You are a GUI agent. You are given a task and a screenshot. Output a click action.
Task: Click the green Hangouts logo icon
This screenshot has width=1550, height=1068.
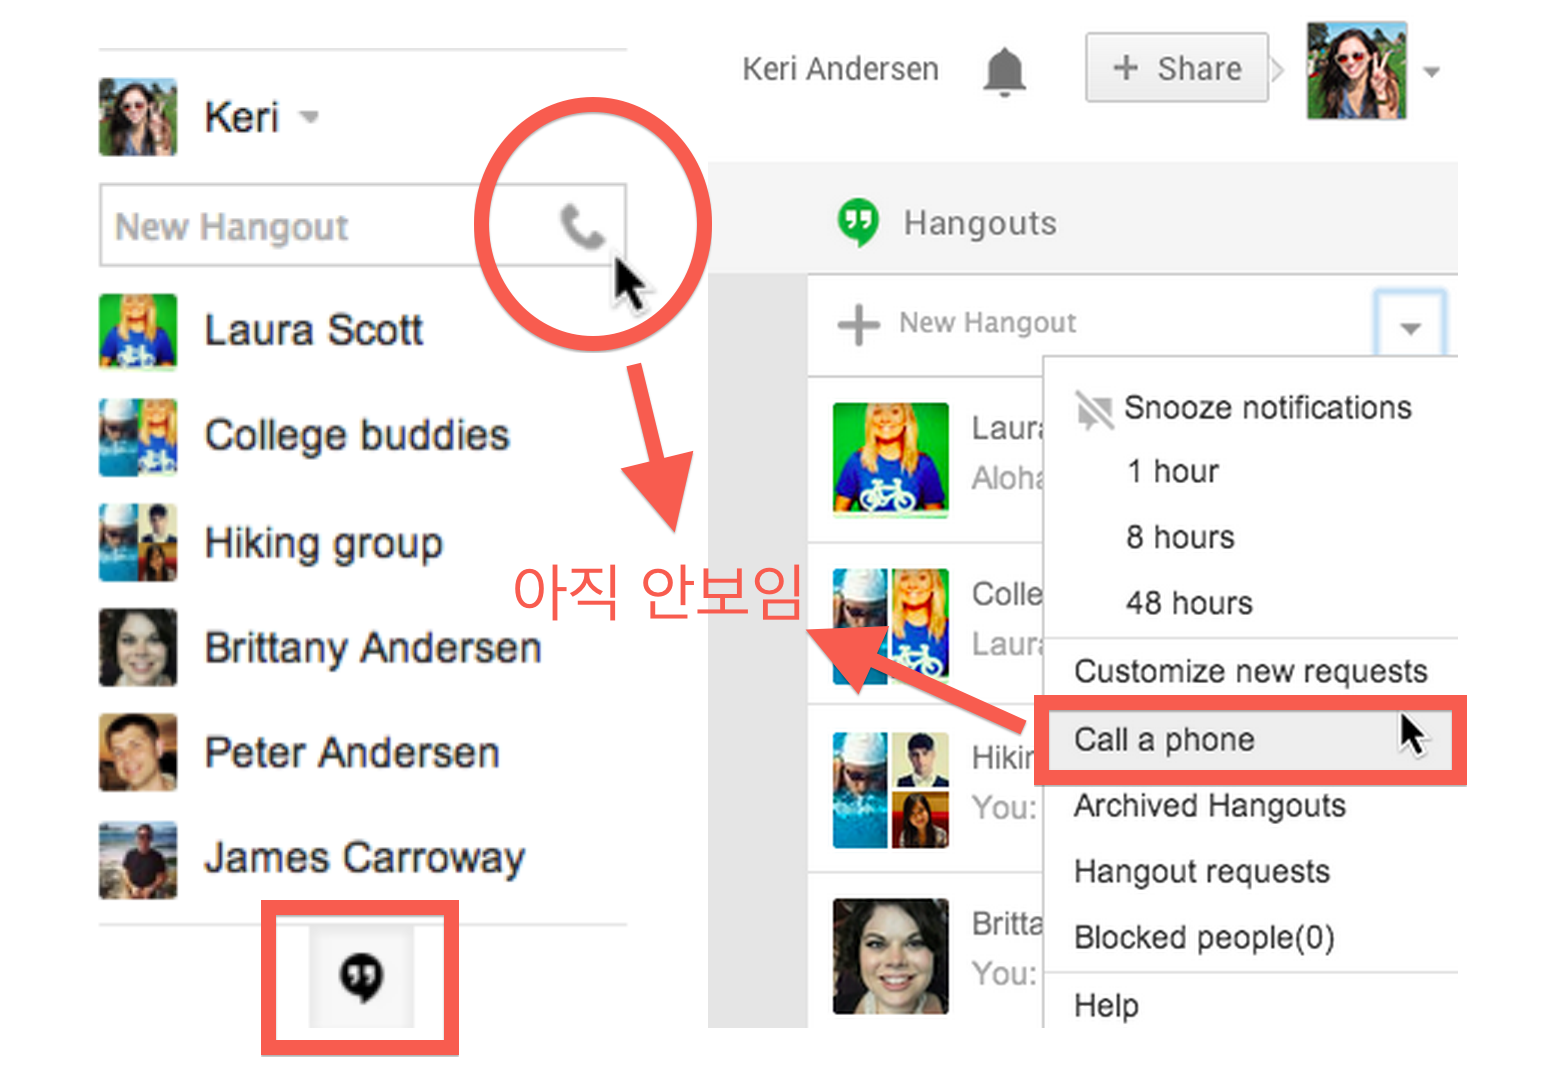[x=858, y=222]
